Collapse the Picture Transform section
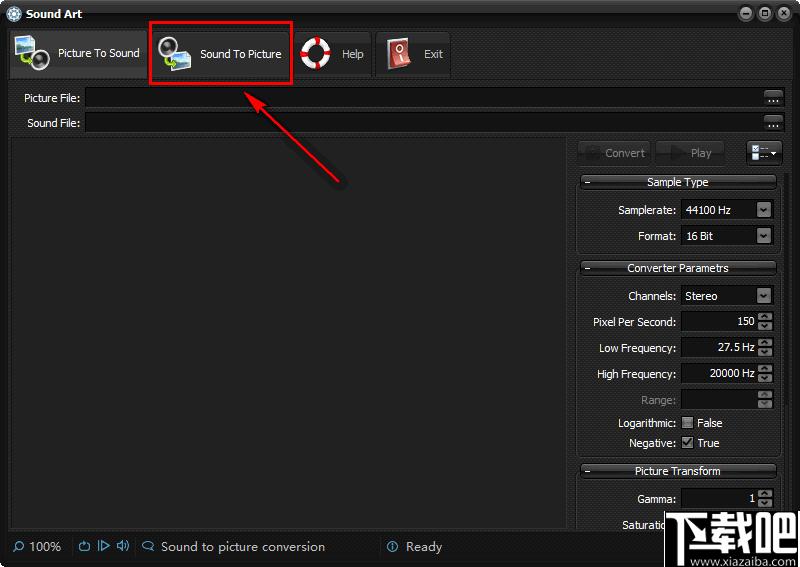The height and width of the screenshot is (567, 800). coord(588,471)
